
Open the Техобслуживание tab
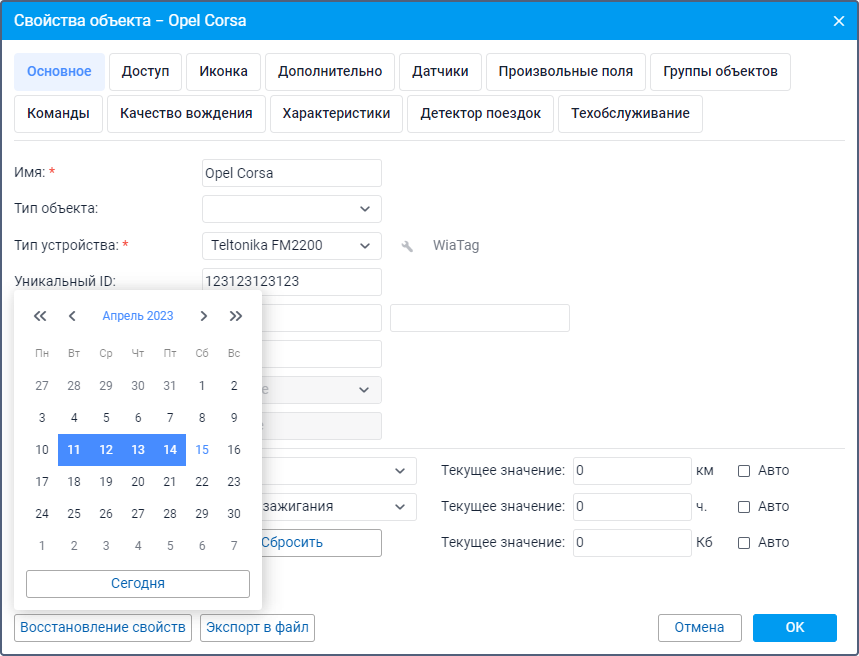(630, 114)
